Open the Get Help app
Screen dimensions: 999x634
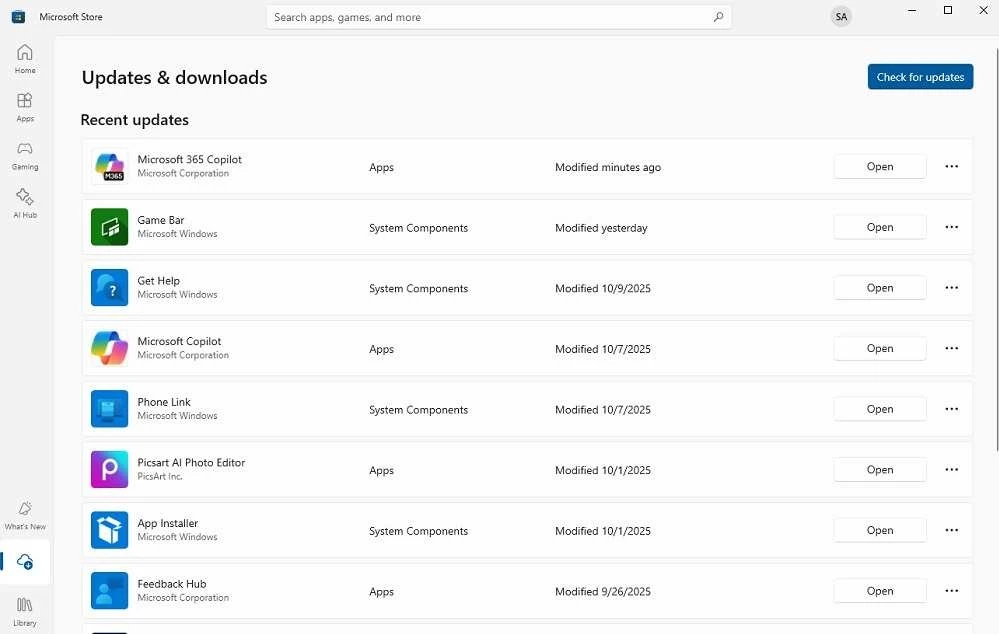(879, 288)
